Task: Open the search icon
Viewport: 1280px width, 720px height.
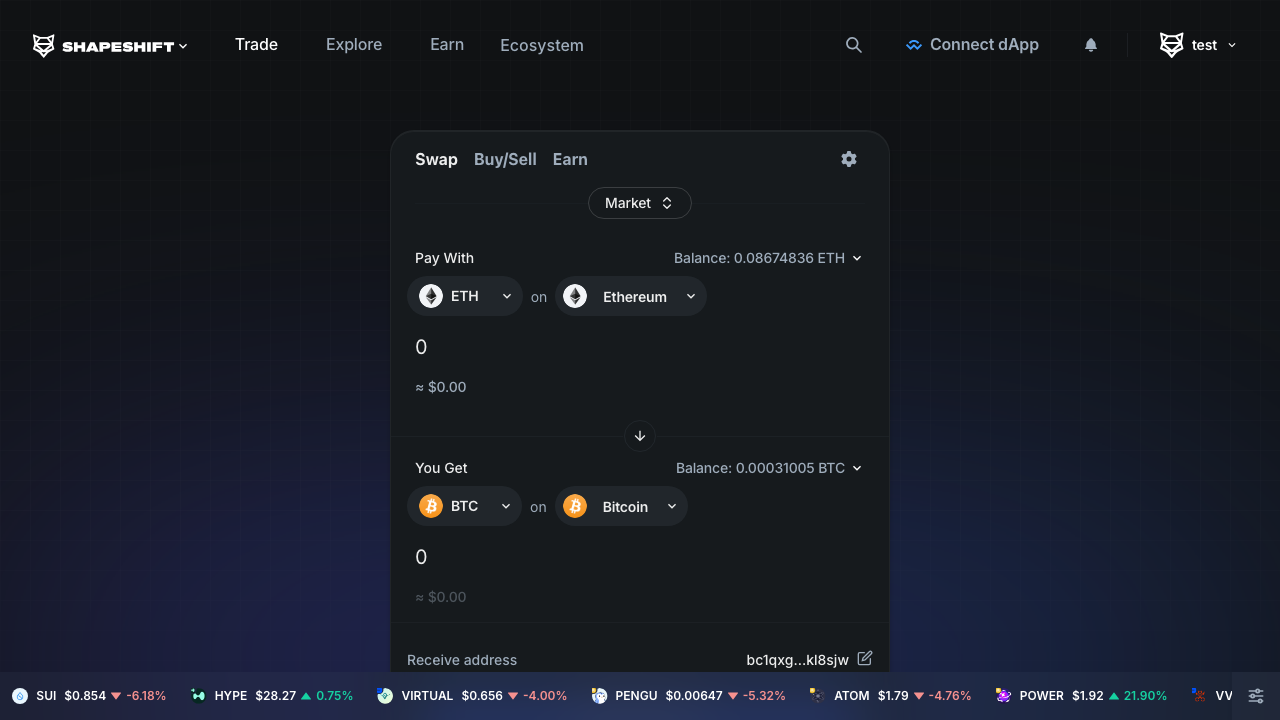Action: point(853,44)
